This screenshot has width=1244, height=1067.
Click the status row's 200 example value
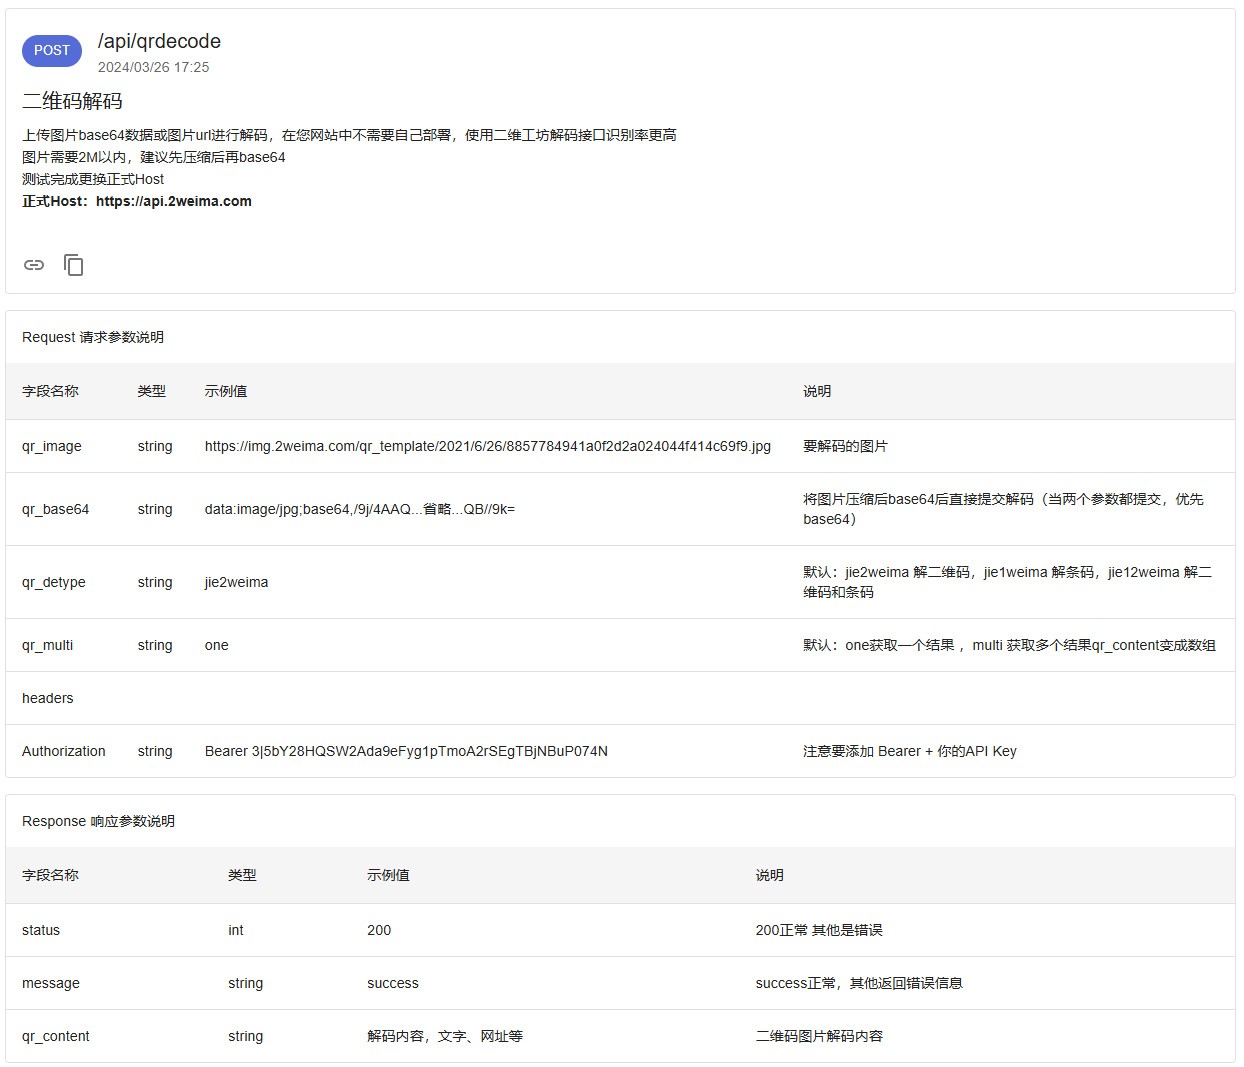(379, 930)
